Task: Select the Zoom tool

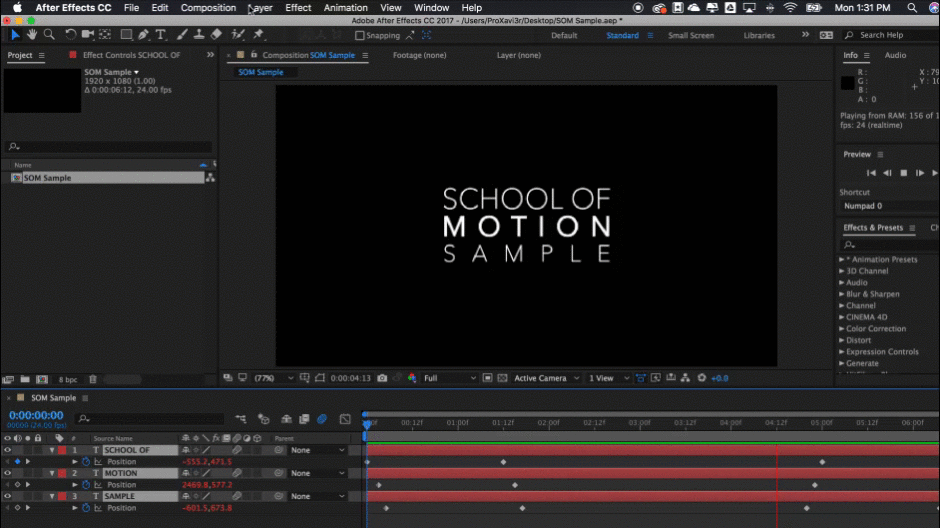Action: coord(49,35)
